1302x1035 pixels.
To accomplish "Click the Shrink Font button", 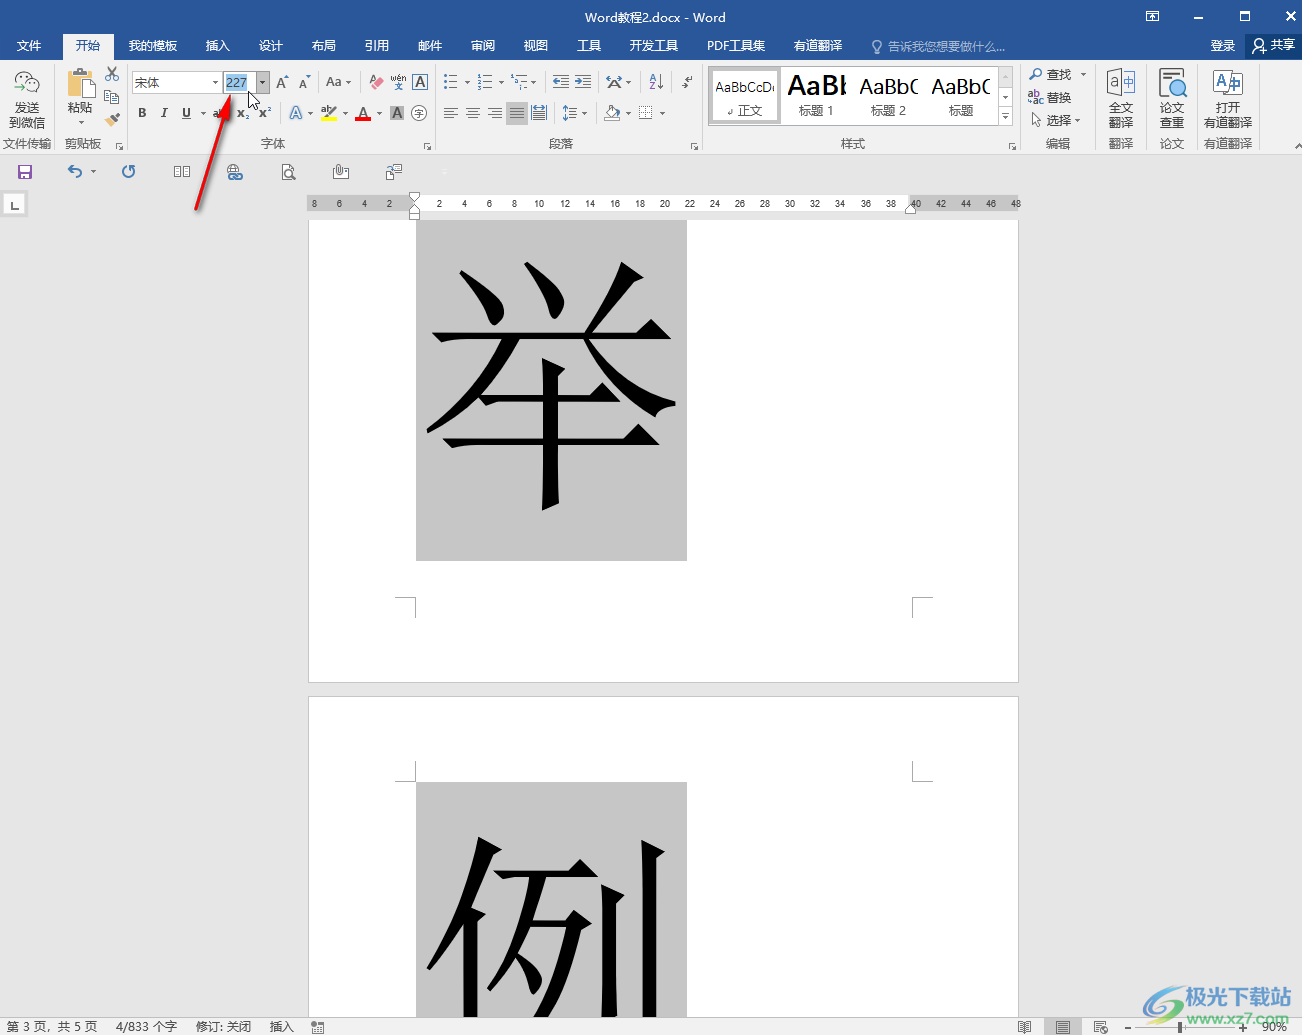I will coord(304,82).
